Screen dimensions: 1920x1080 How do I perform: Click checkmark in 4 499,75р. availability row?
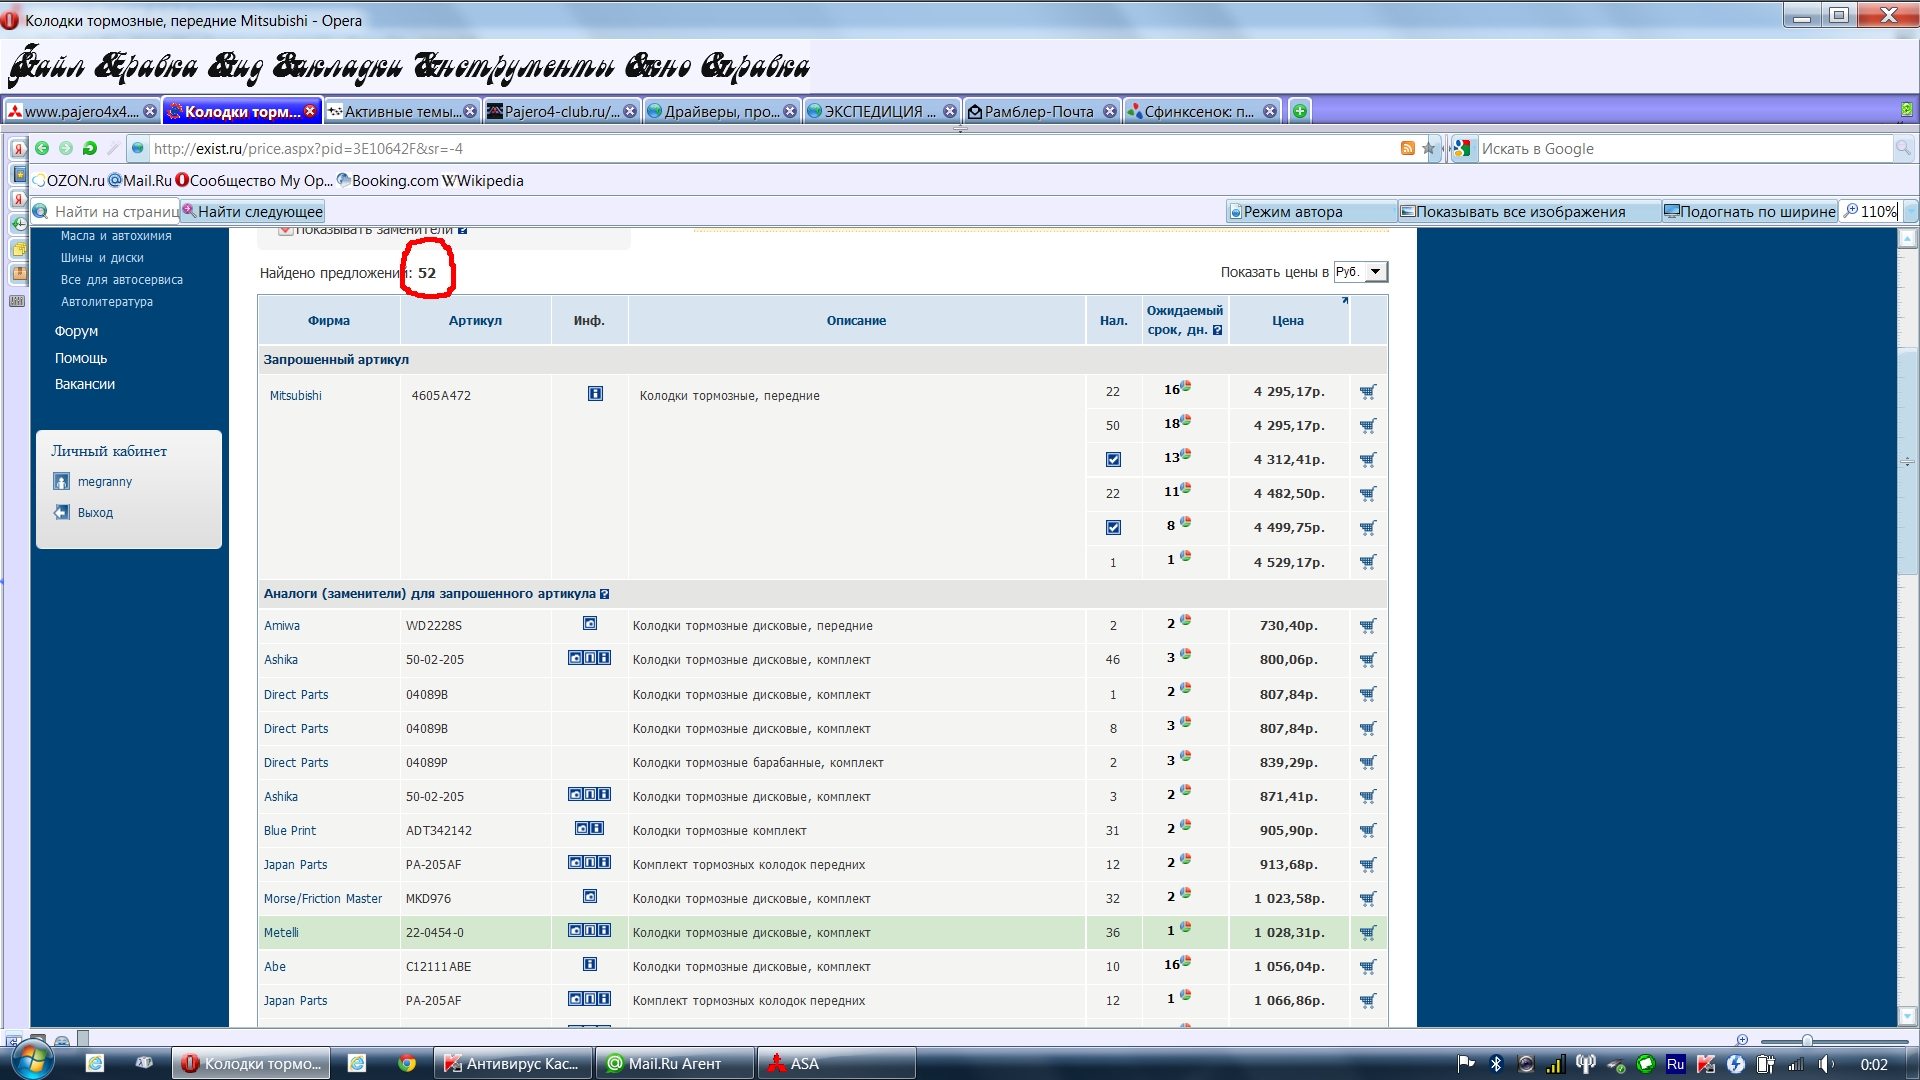tap(1113, 528)
